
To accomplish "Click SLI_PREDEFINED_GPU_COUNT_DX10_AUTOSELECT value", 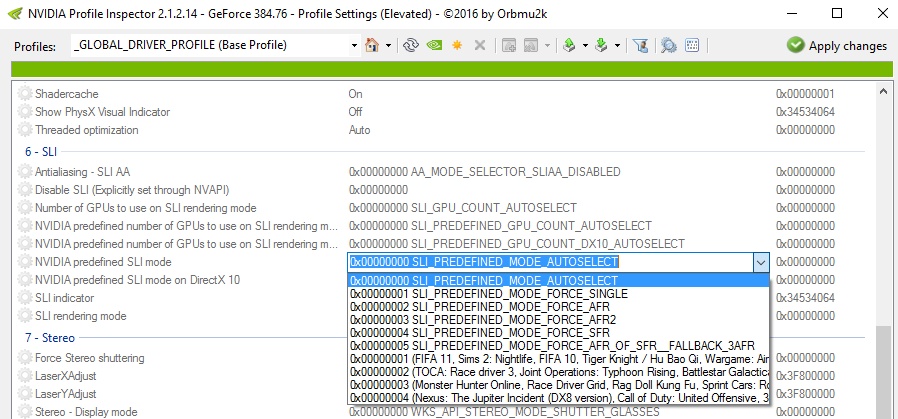I will tap(517, 244).
